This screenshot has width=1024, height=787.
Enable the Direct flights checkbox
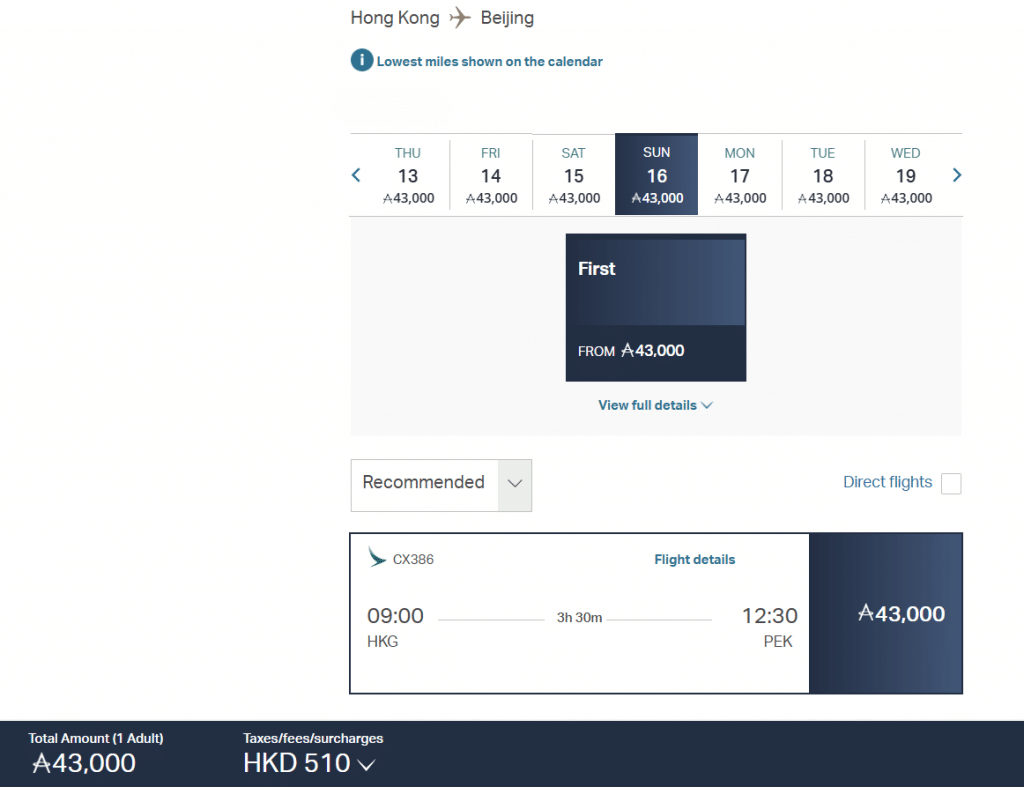click(x=951, y=484)
